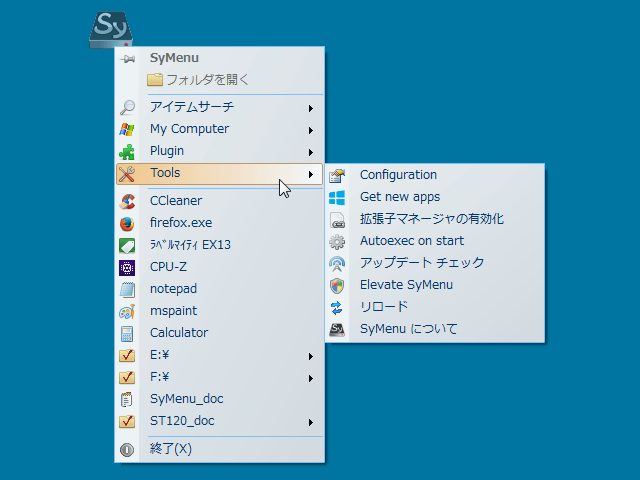640x480 pixels.
Task: Click the checkmark icon next to ST120_doc
Action: pyautogui.click(x=127, y=422)
